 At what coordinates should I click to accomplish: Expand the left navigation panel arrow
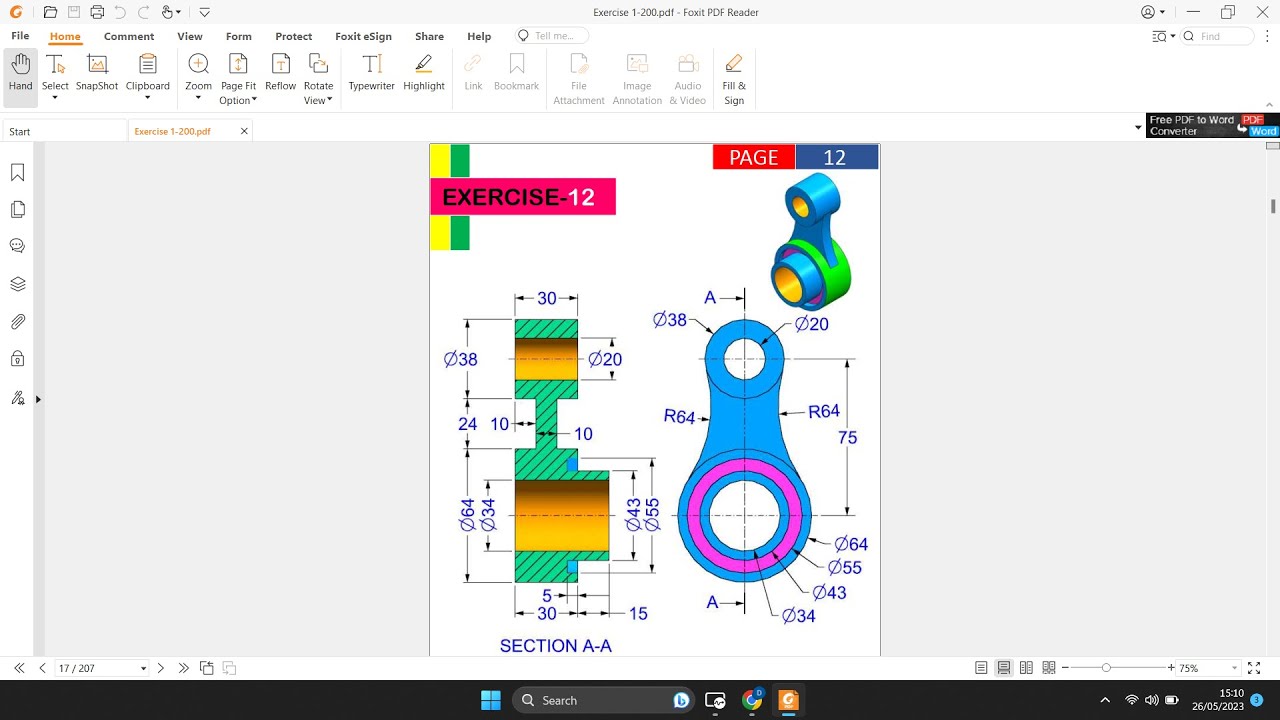[38, 399]
